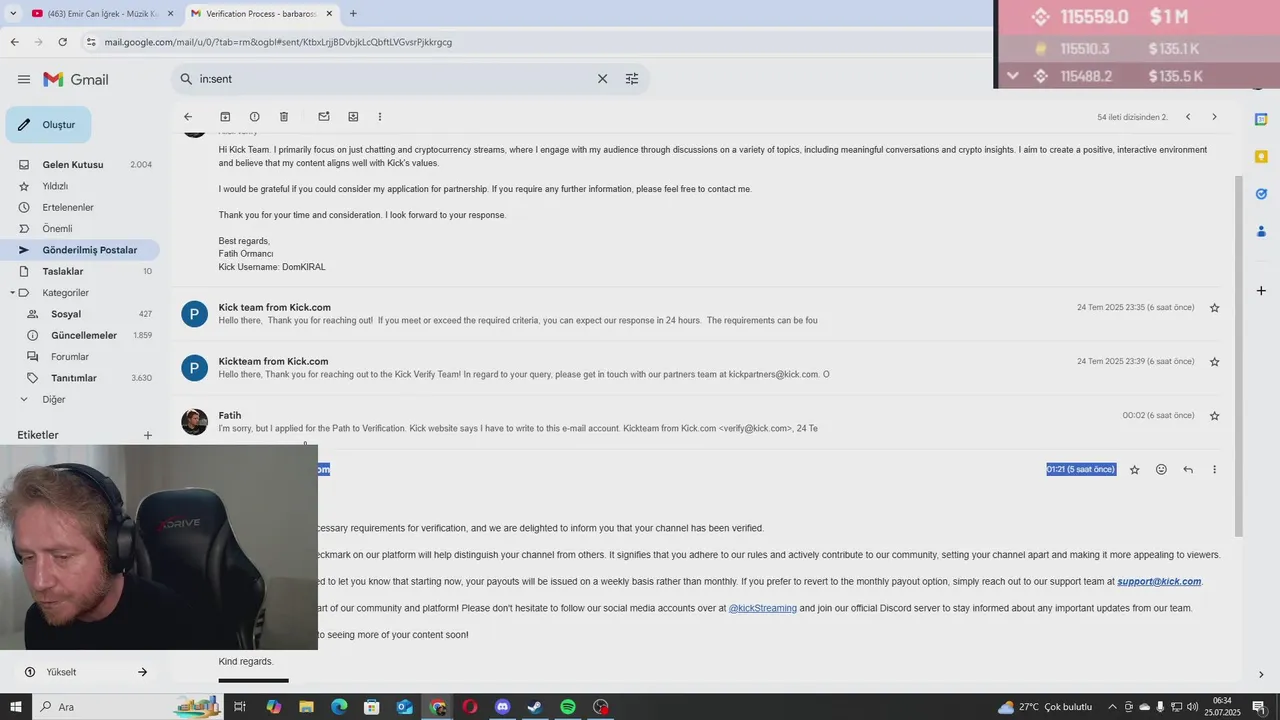Open Spotify from taskbar

(568, 707)
